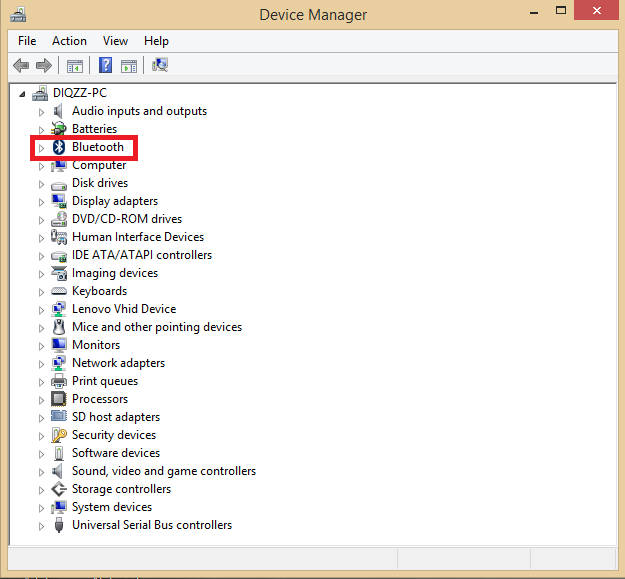Expand the Universal Serial Bus controllers arrow
This screenshot has width=625, height=579.
pos(41,526)
